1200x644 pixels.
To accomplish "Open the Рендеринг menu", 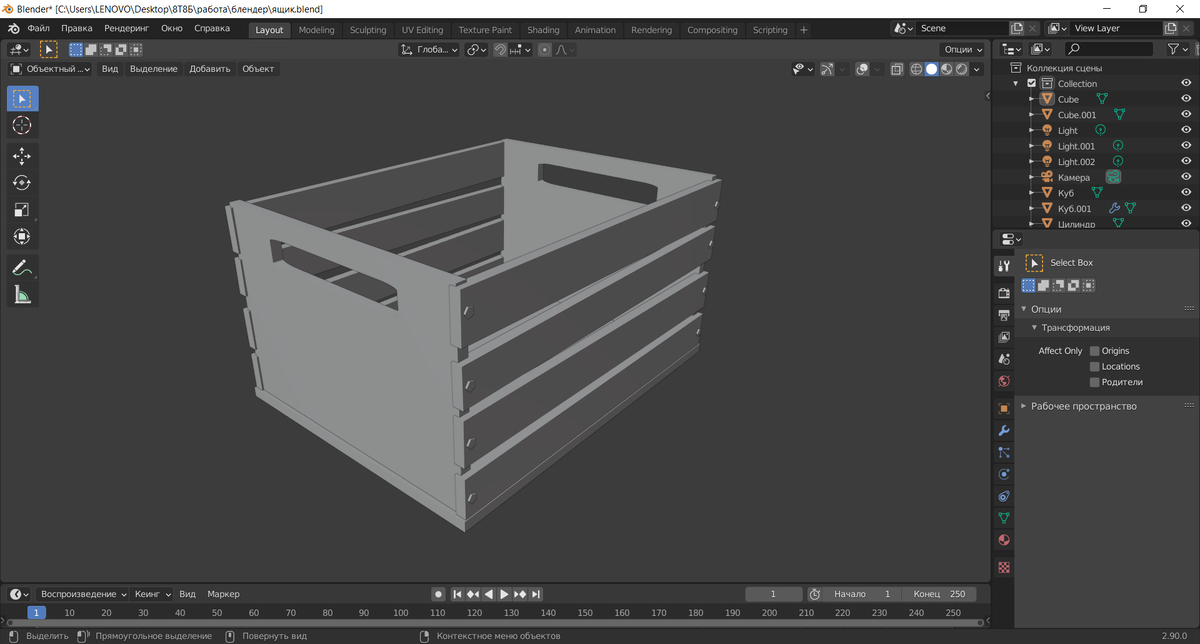I will [126, 29].
